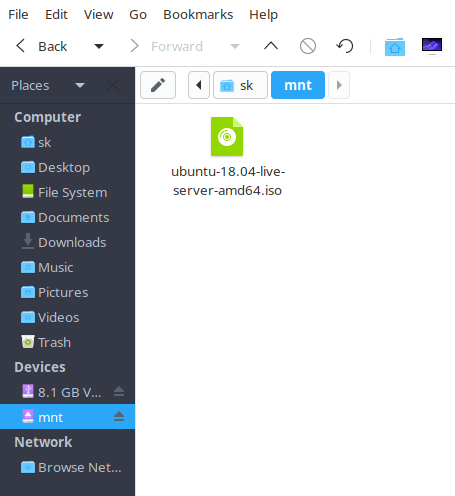This screenshot has width=455, height=496.
Task: Go up to parent folder
Action: (x=271, y=46)
